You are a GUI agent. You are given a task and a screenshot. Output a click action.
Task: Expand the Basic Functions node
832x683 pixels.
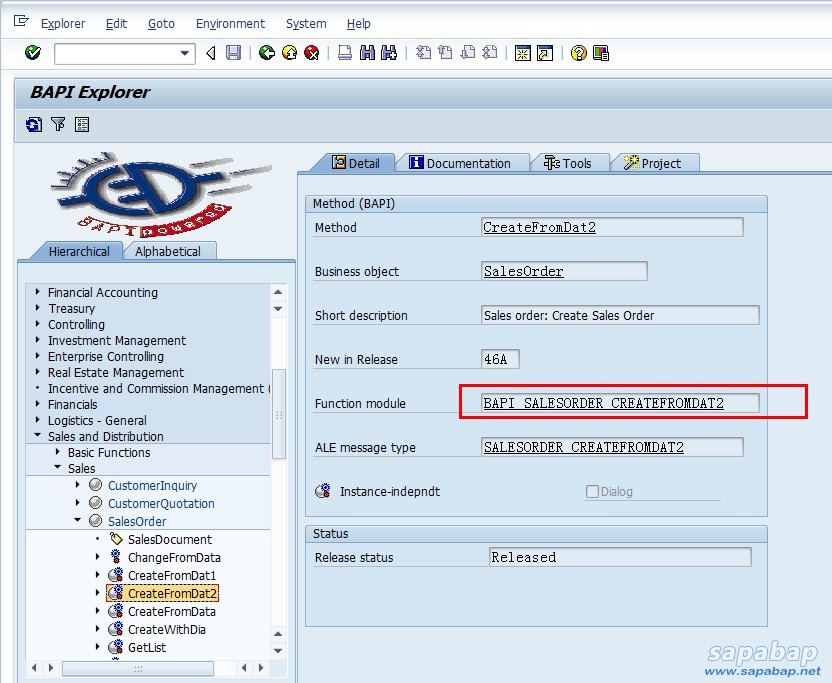pos(57,452)
